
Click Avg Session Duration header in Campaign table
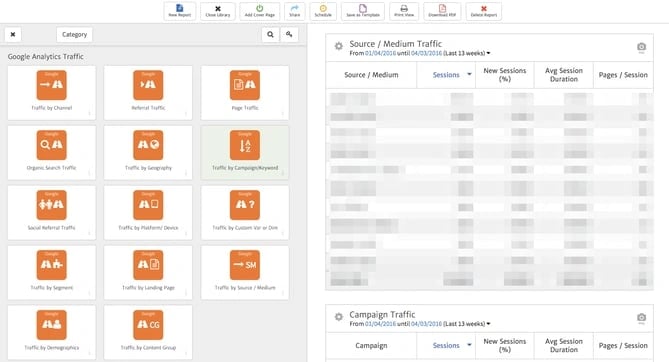coord(564,345)
